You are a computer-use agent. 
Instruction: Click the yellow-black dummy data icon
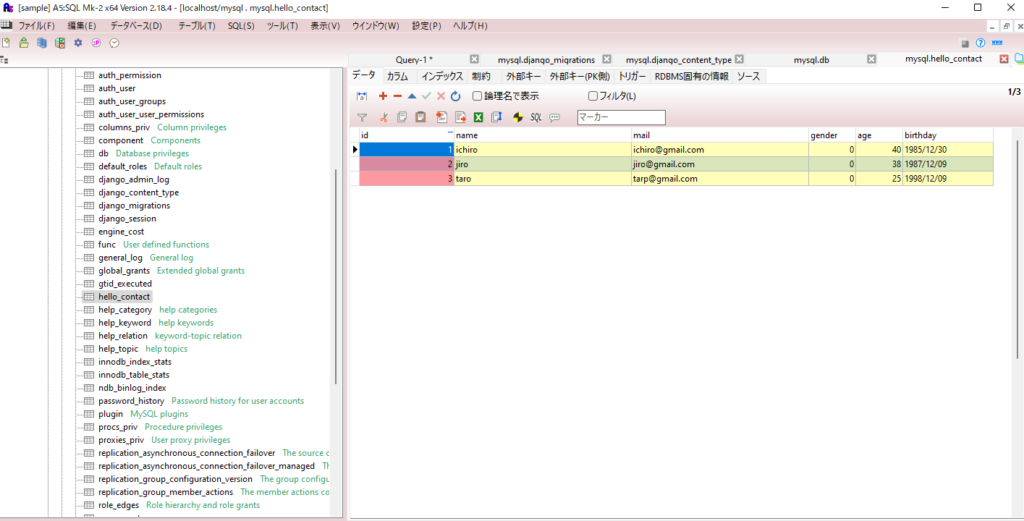pos(519,118)
